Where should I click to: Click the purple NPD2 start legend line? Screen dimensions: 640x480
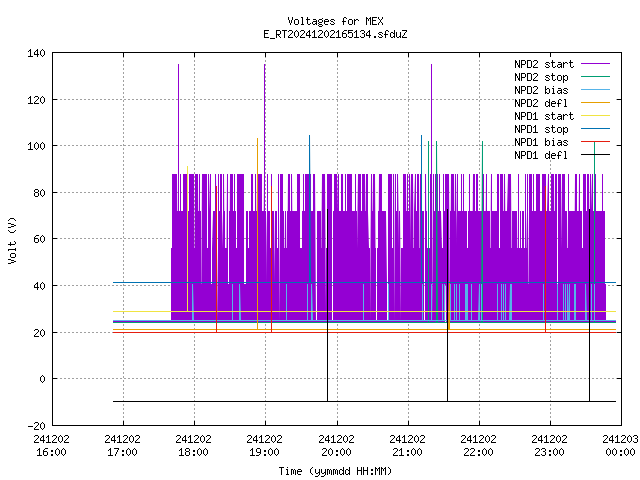pyautogui.click(x=595, y=64)
